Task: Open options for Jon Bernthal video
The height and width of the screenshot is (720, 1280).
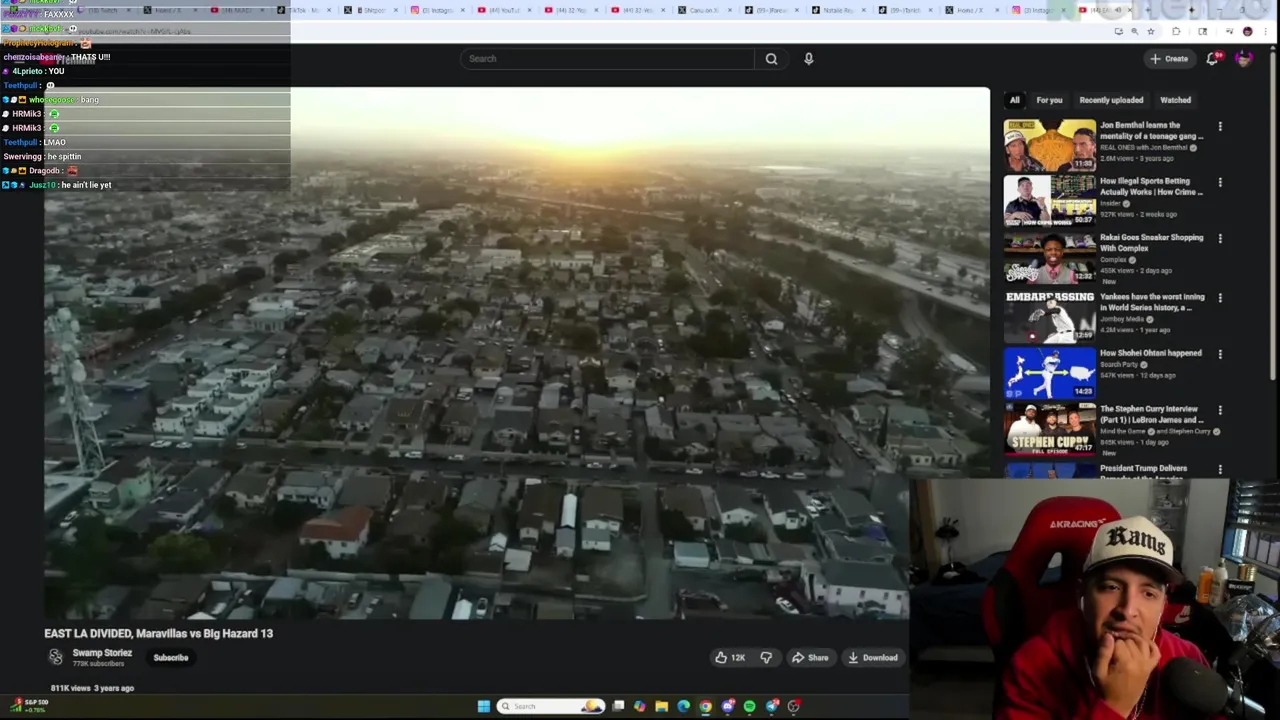Action: pos(1220,127)
